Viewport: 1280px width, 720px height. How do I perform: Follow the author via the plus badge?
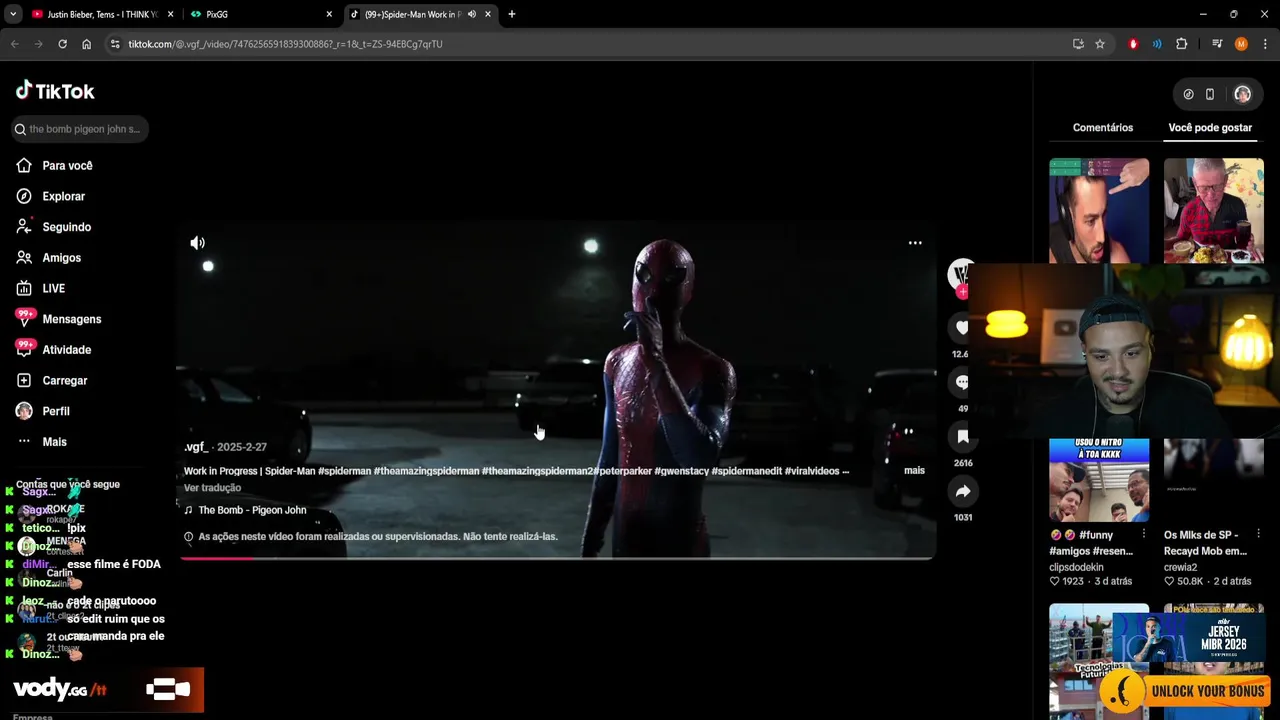(962, 292)
